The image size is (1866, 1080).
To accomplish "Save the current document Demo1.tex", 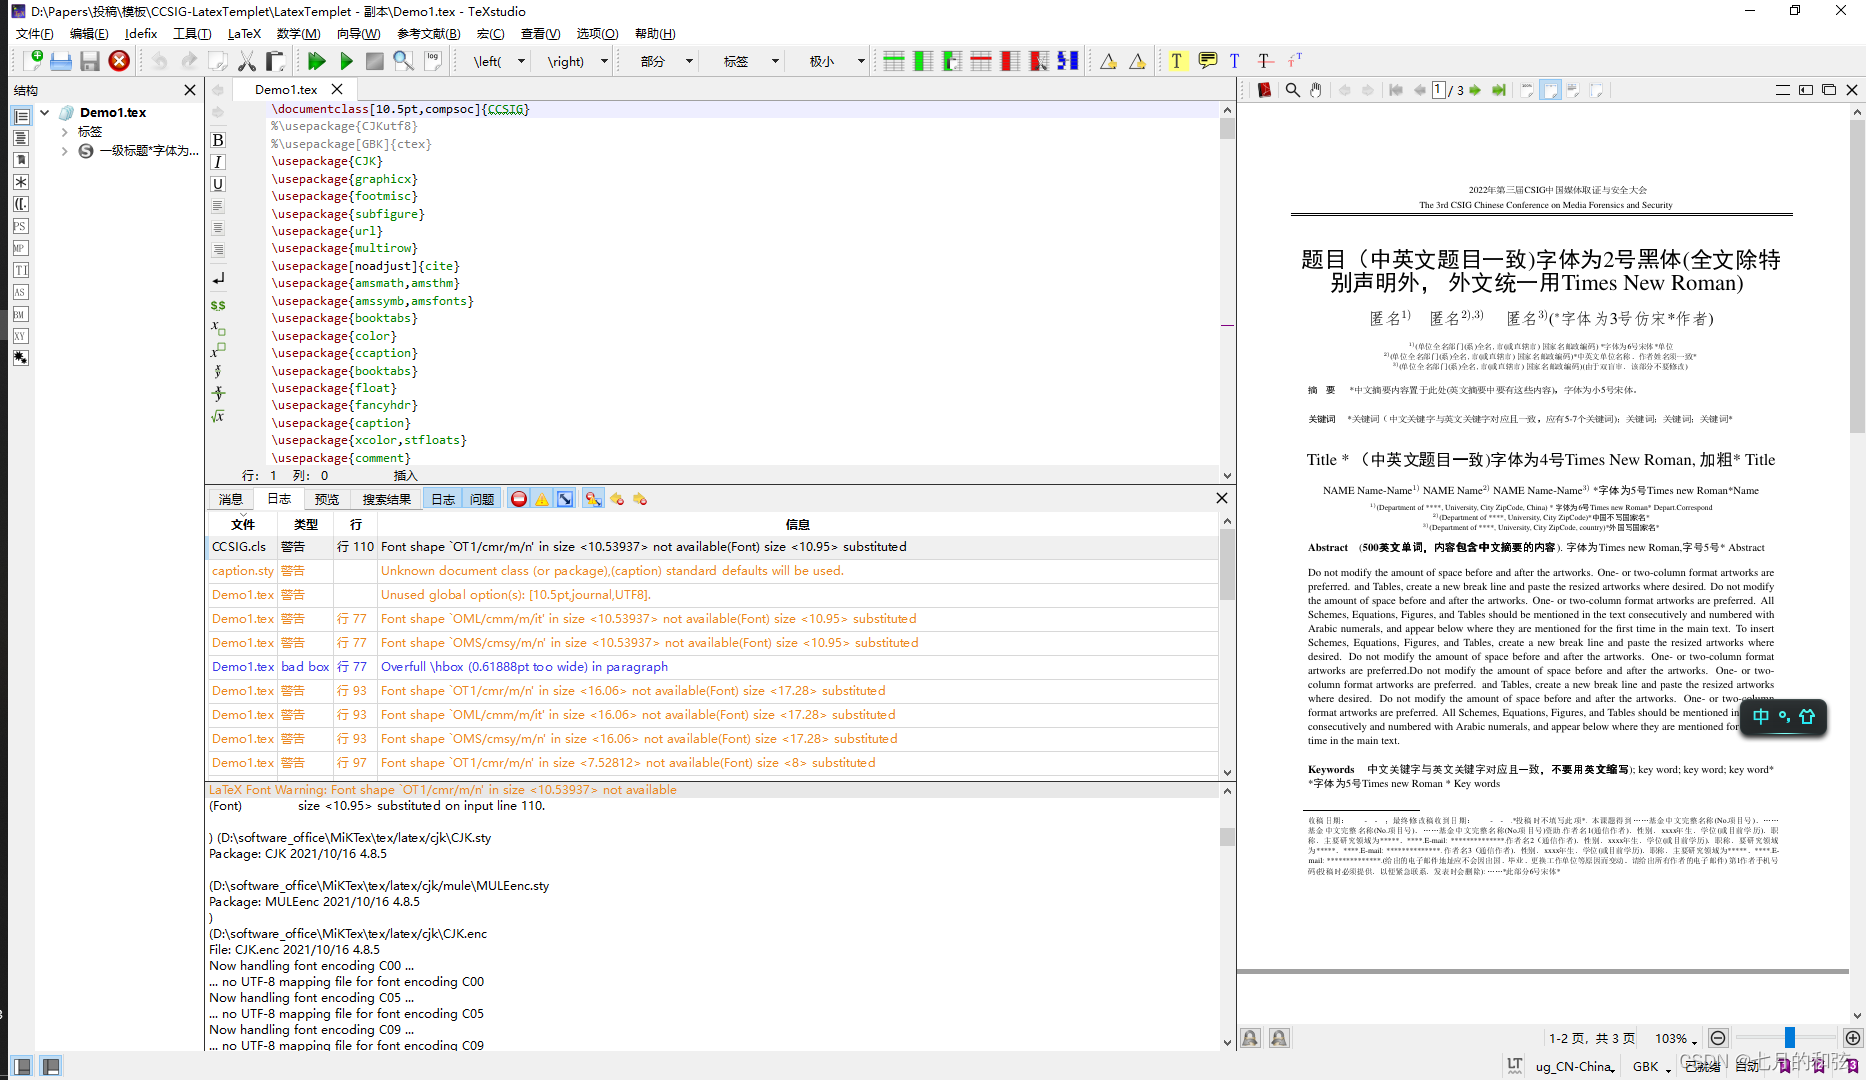I will click(x=90, y=60).
